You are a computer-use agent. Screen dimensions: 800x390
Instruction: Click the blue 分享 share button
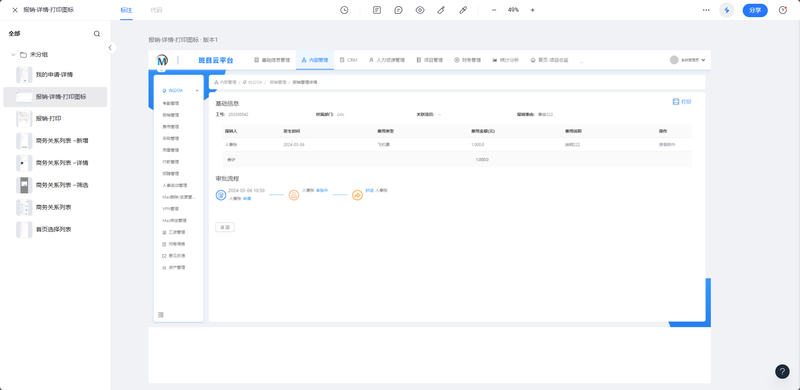755,10
